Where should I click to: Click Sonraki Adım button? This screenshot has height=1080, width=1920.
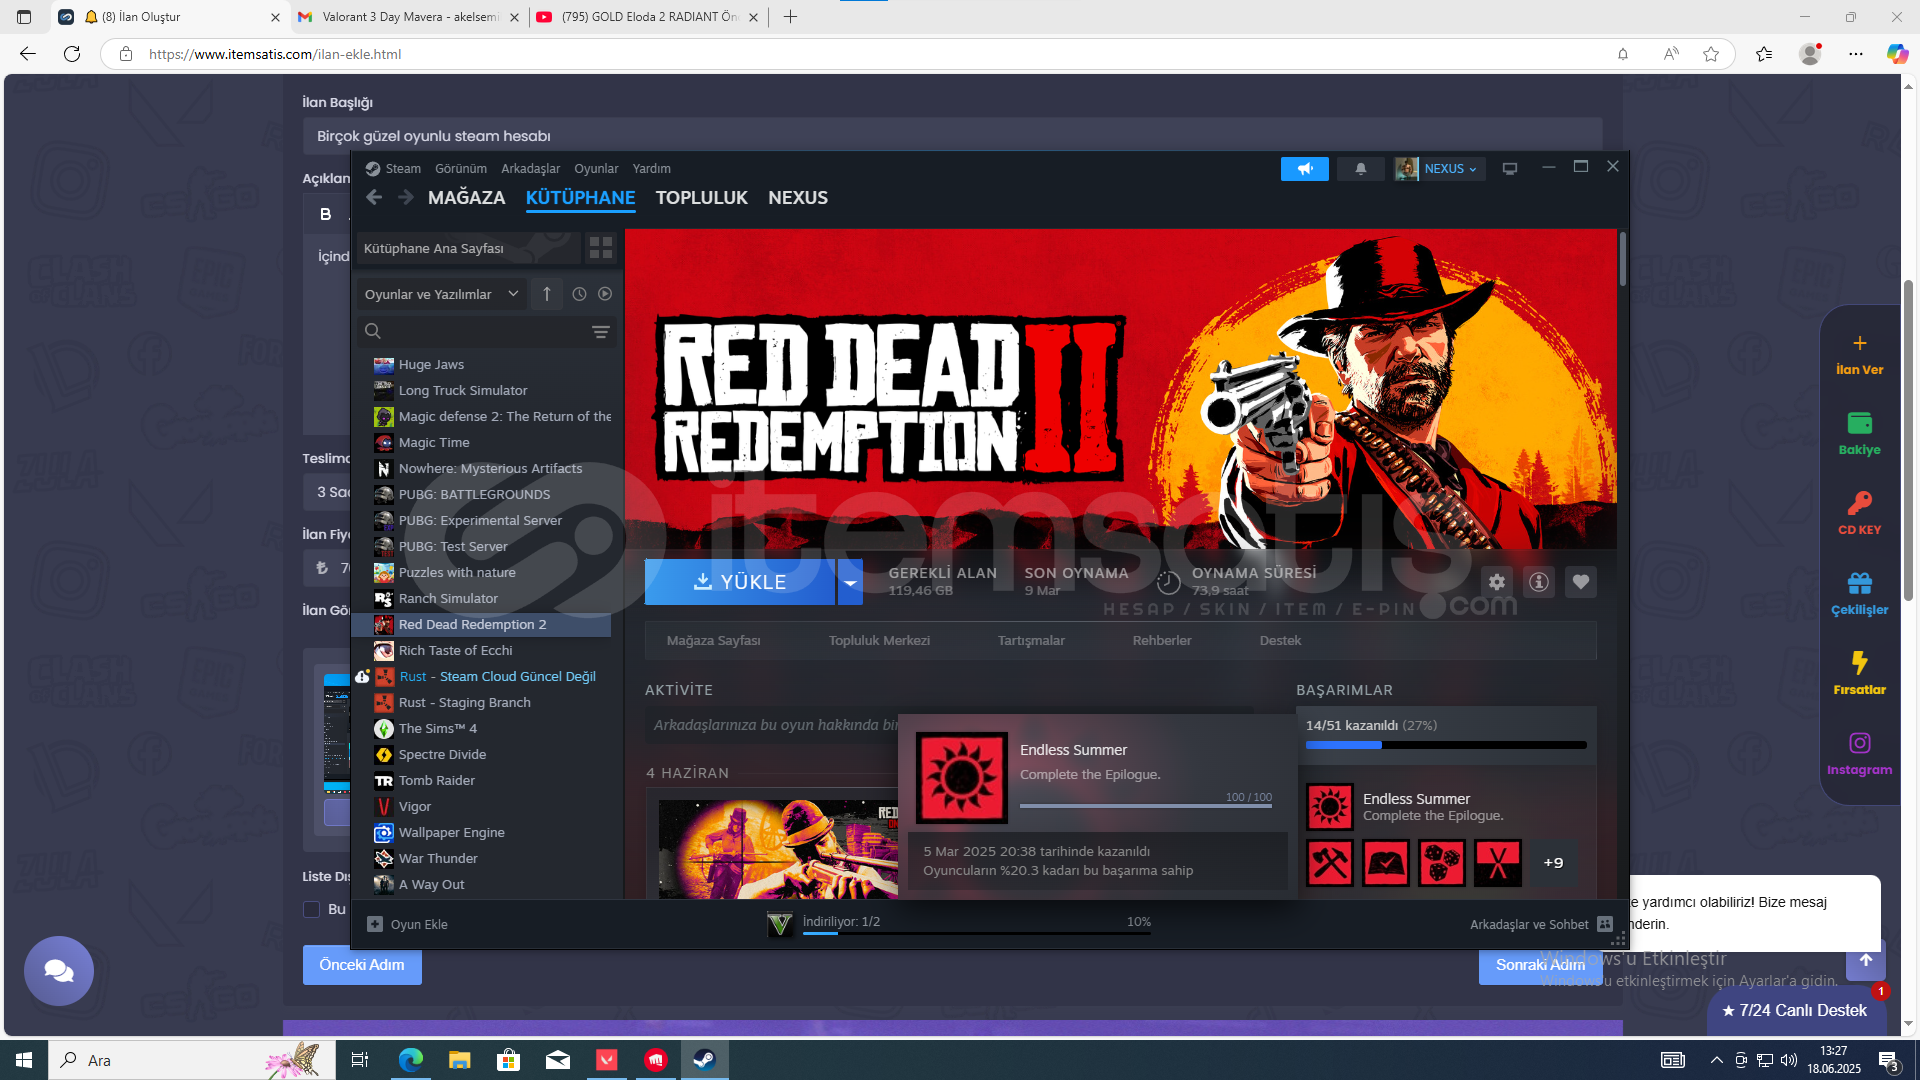[1540, 965]
